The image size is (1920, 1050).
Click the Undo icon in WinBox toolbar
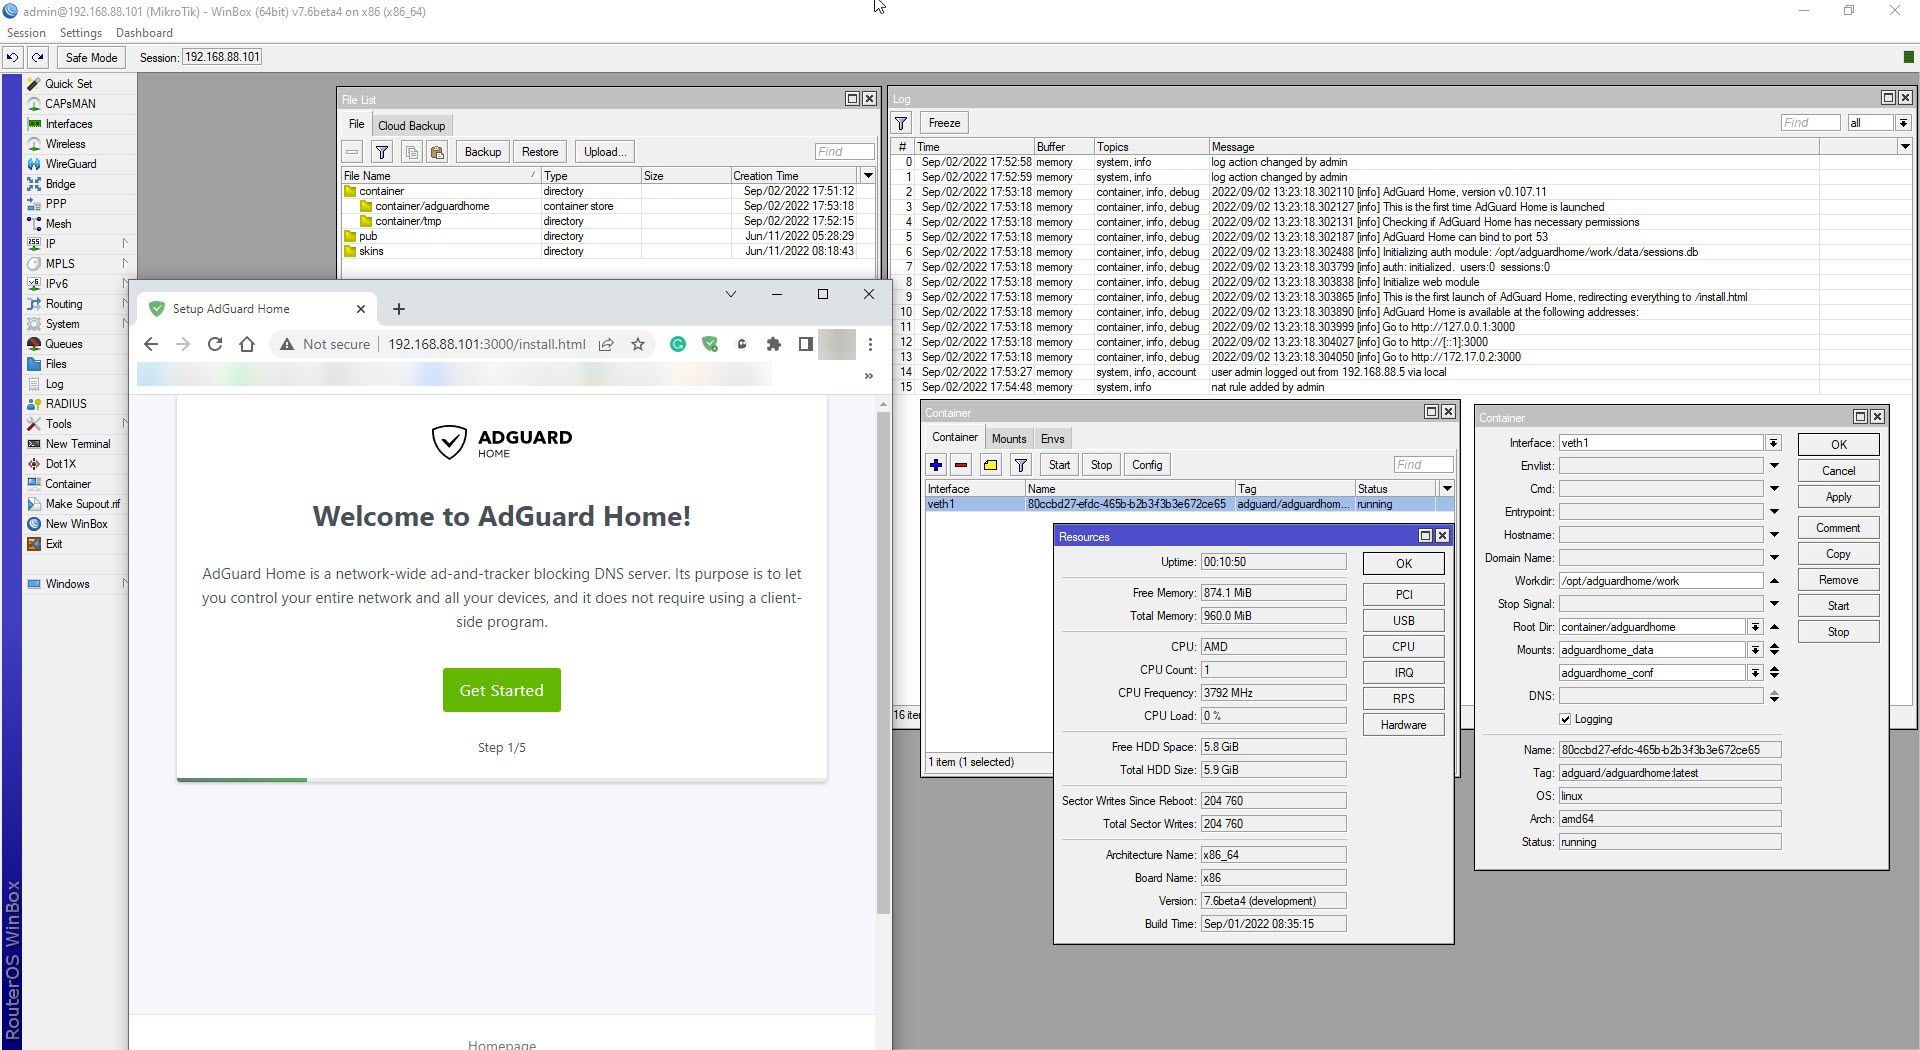click(13, 57)
